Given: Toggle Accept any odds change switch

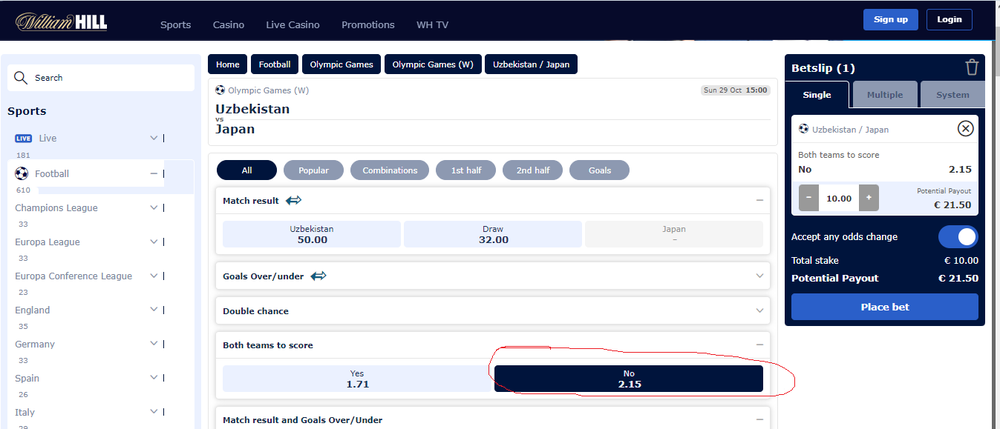Looking at the screenshot, I should [x=958, y=237].
